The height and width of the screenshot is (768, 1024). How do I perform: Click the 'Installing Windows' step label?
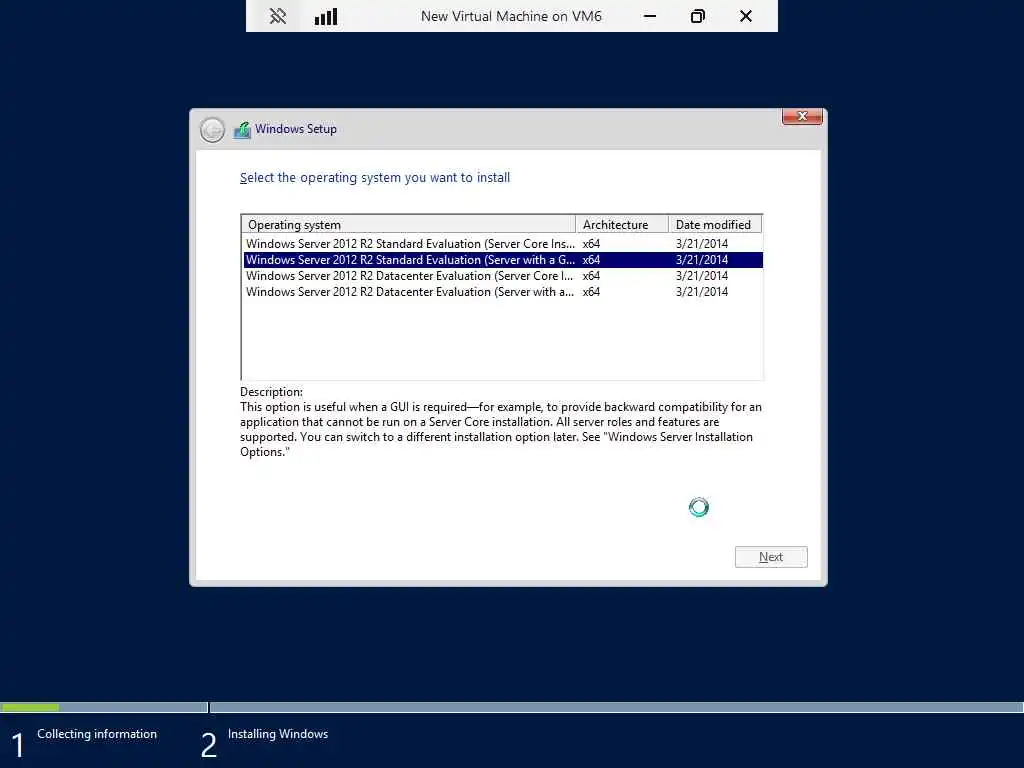coord(278,734)
